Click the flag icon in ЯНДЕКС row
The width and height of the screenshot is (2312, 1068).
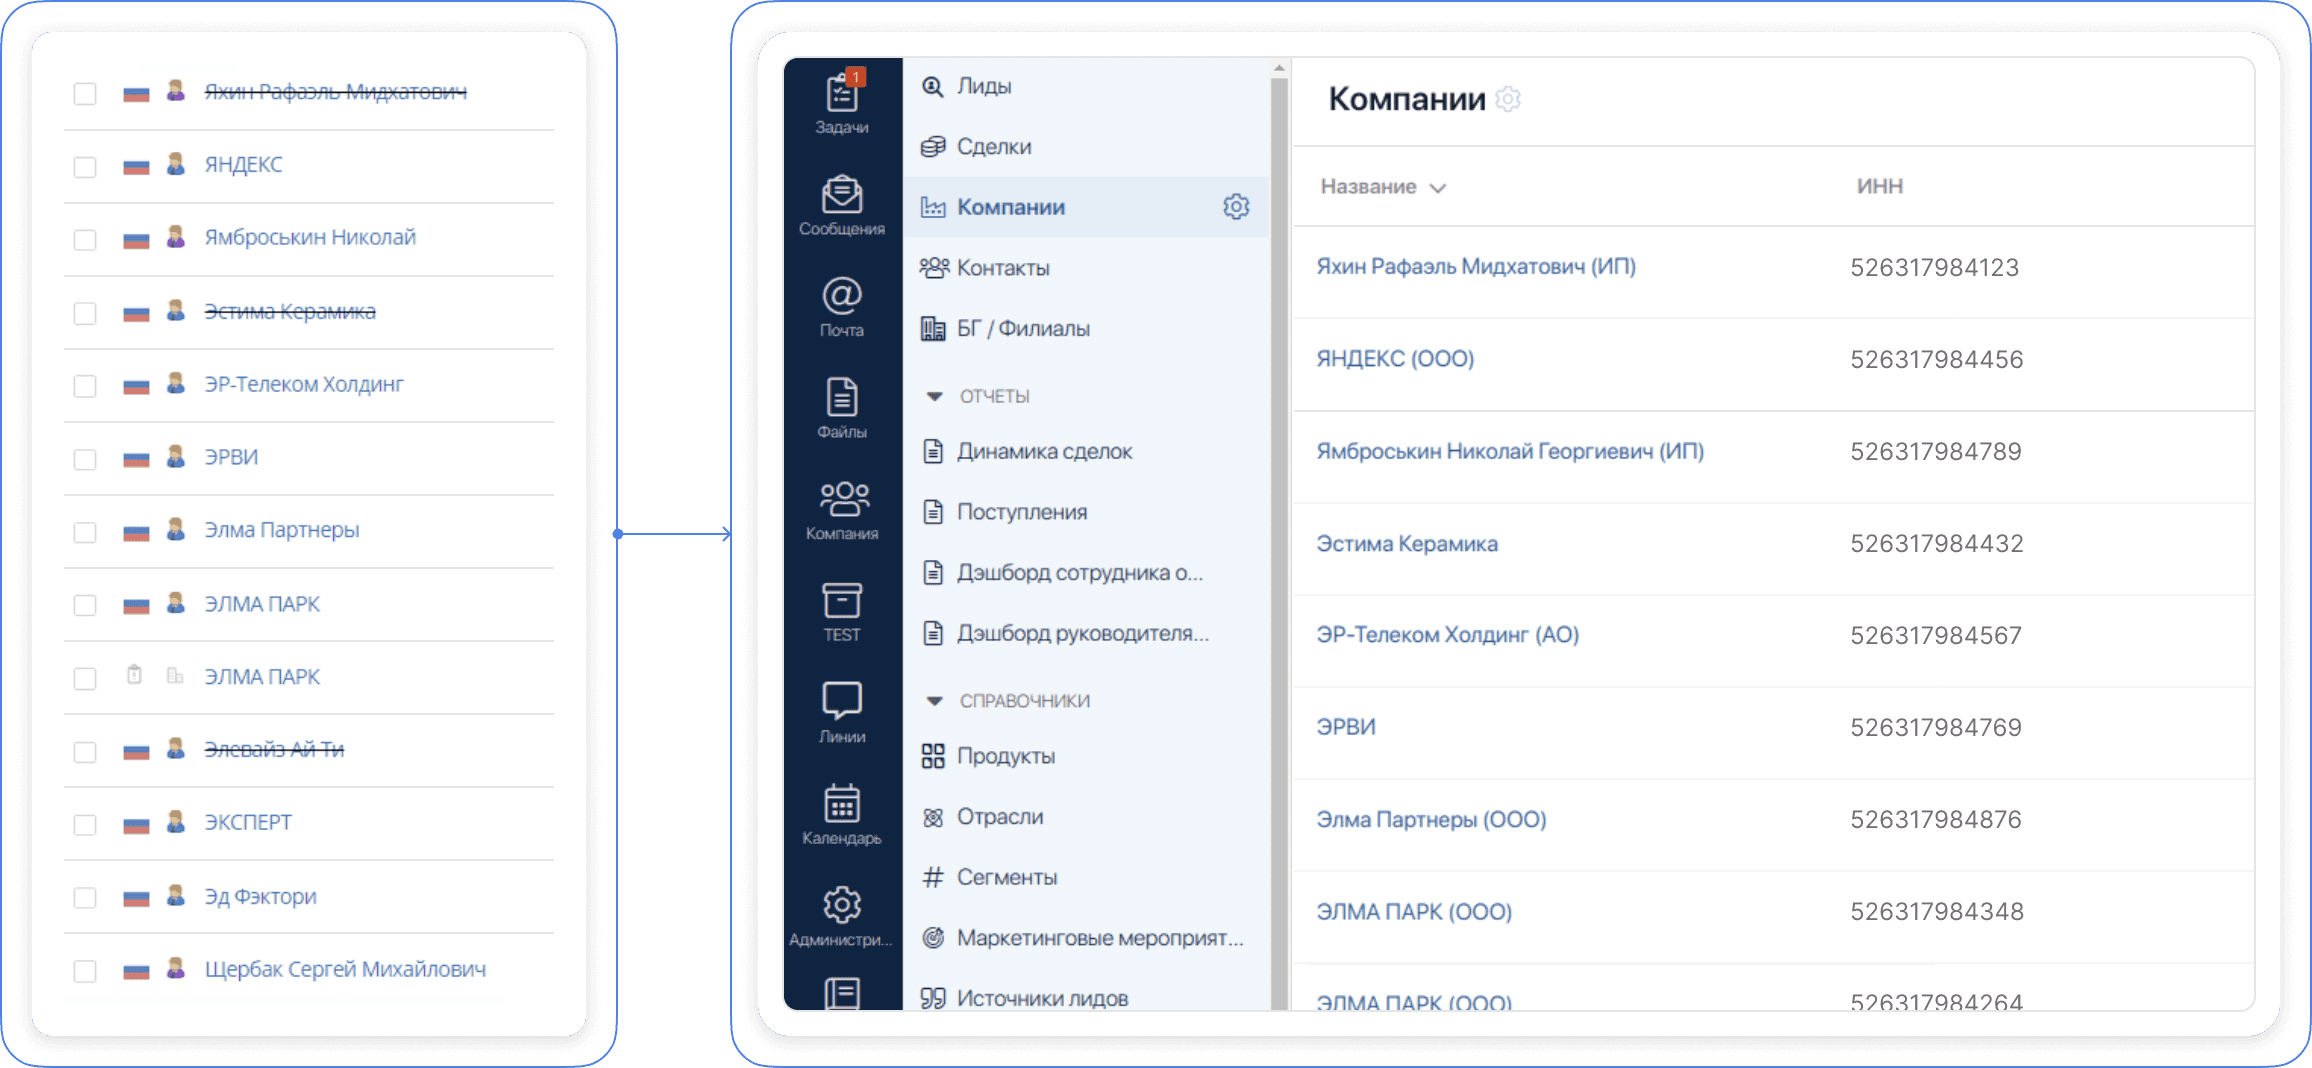pyautogui.click(x=136, y=166)
